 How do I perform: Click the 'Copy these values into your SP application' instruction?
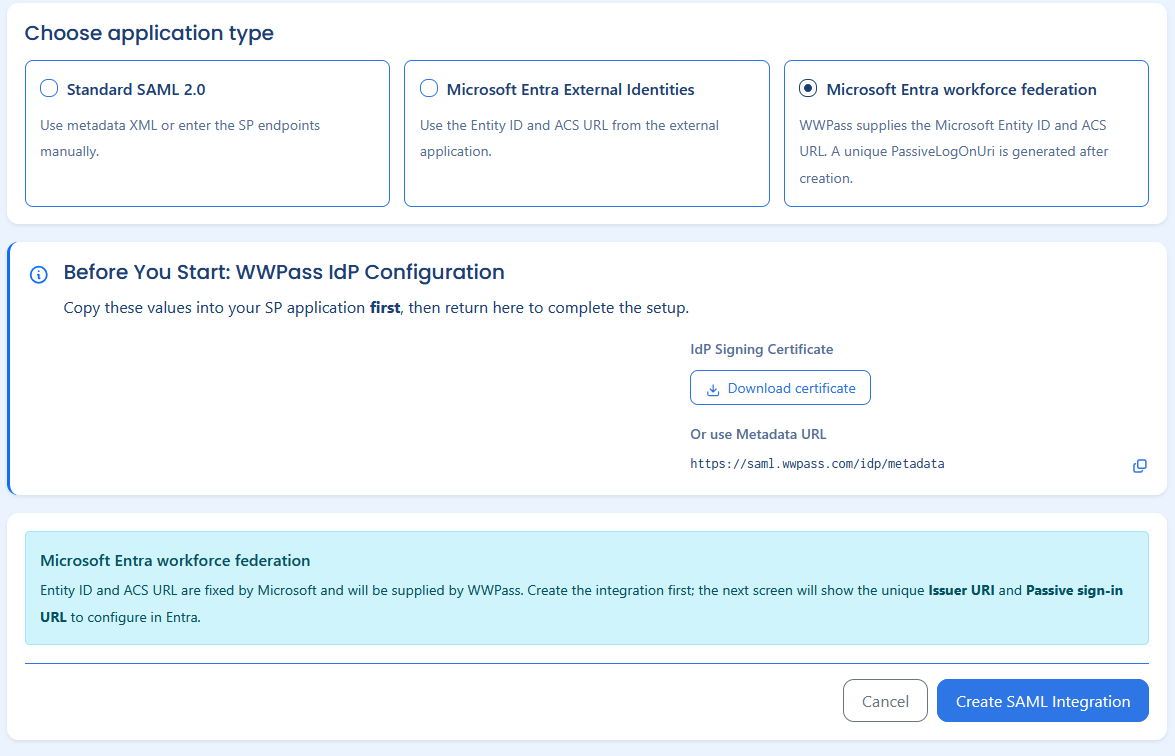[376, 308]
